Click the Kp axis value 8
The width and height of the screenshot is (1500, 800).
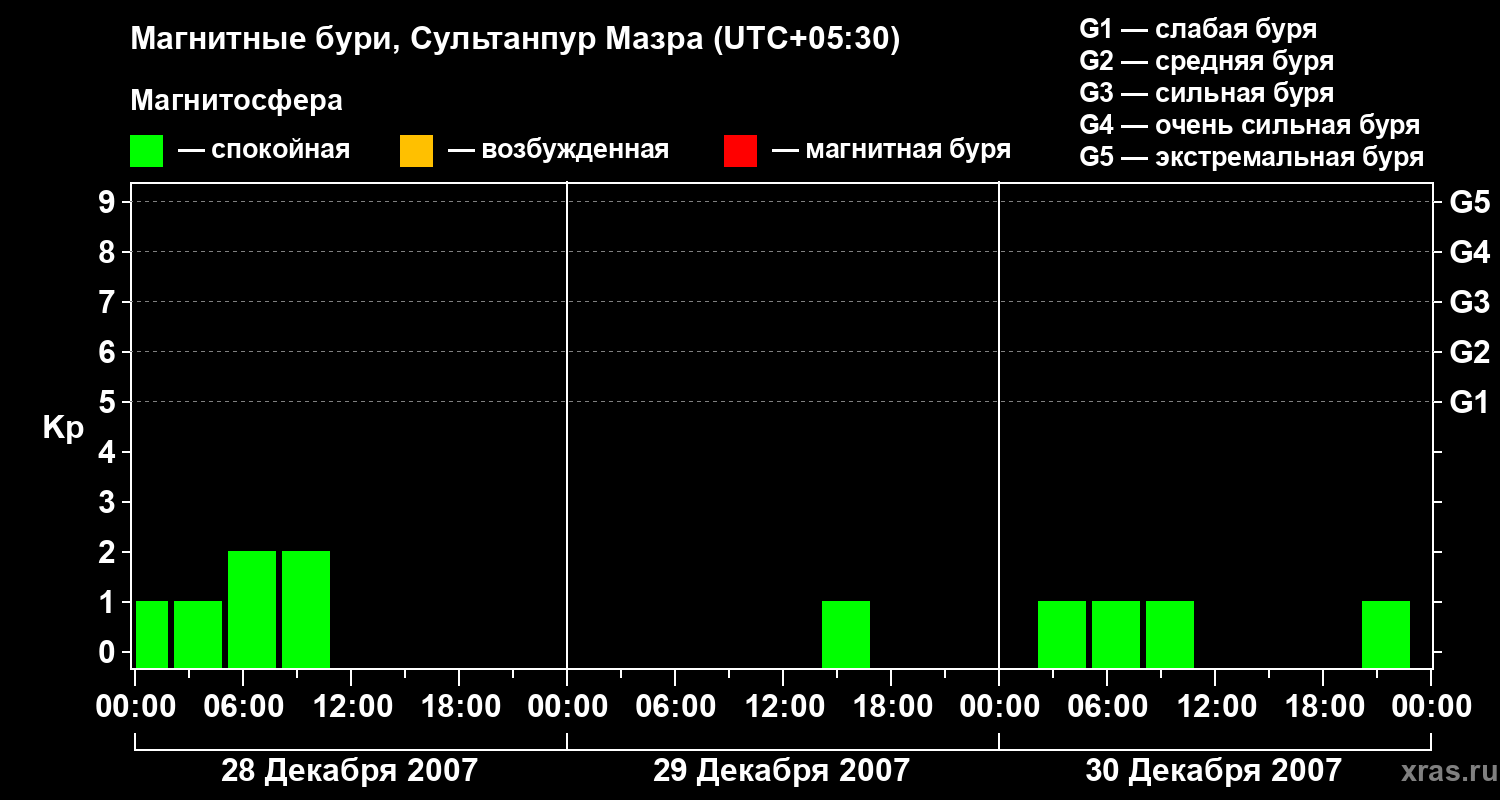pyautogui.click(x=109, y=252)
